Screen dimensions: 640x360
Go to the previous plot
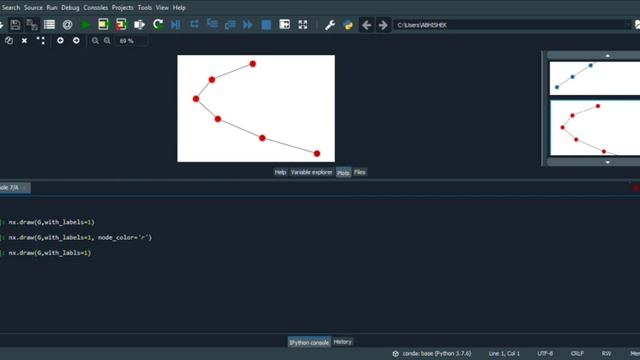pos(60,40)
